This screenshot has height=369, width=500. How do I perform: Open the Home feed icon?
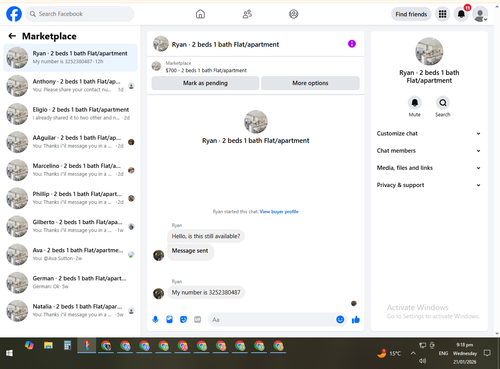point(200,14)
